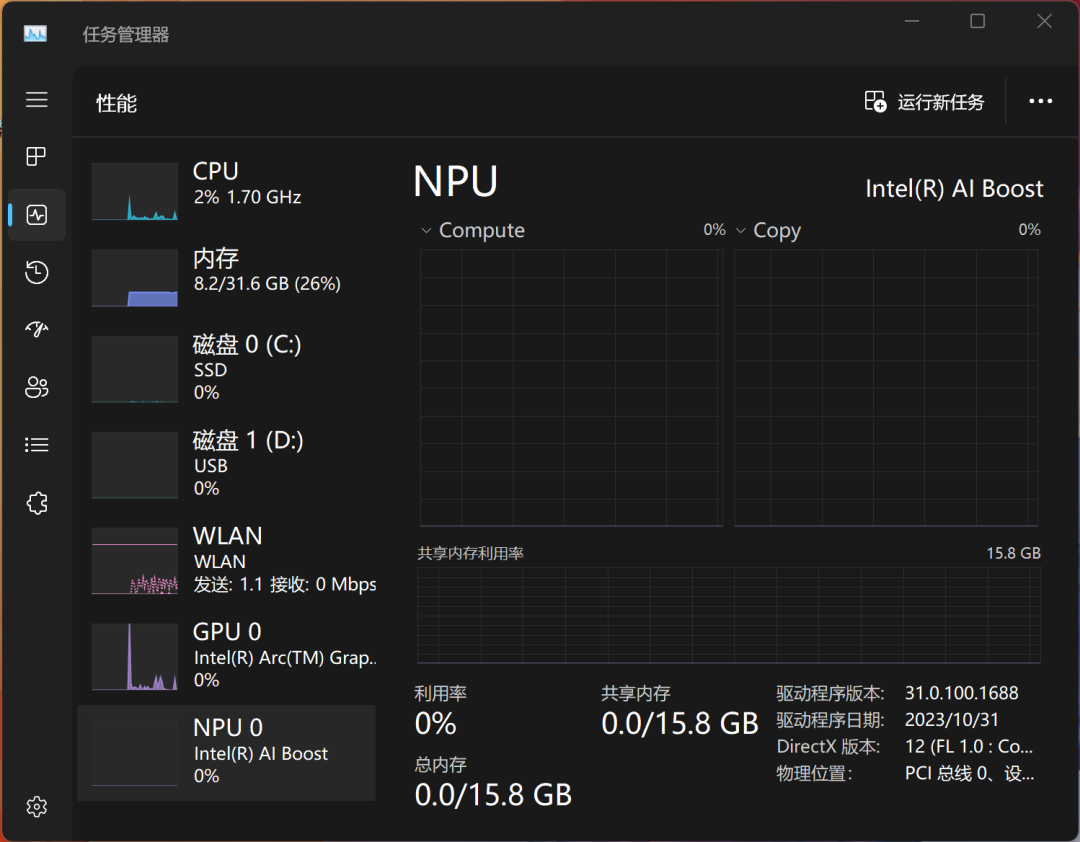This screenshot has height=842, width=1080.
Task: Open Task Manager settings gear
Action: [37, 807]
